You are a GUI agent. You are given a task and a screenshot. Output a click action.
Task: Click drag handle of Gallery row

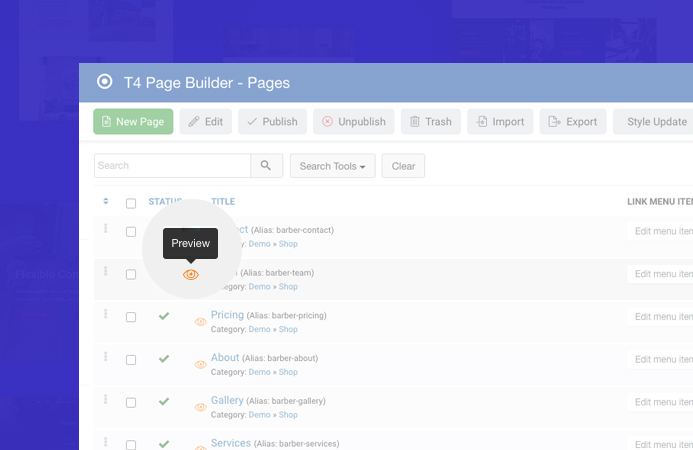click(x=106, y=399)
